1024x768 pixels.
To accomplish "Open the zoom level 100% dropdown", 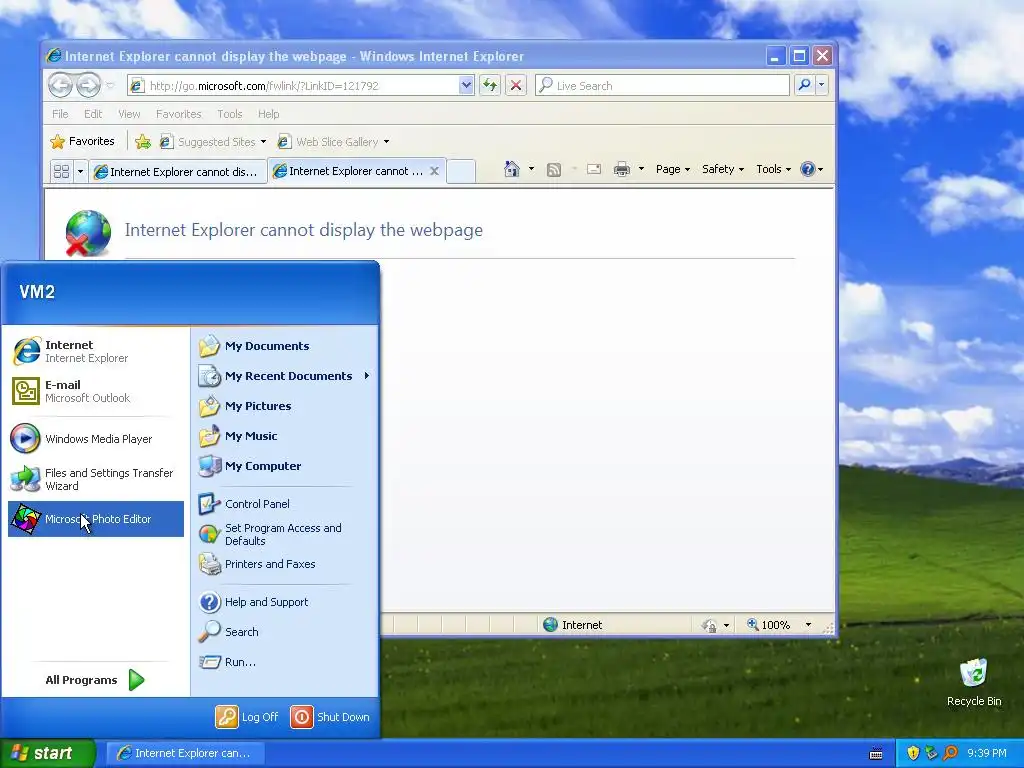I will [x=808, y=625].
